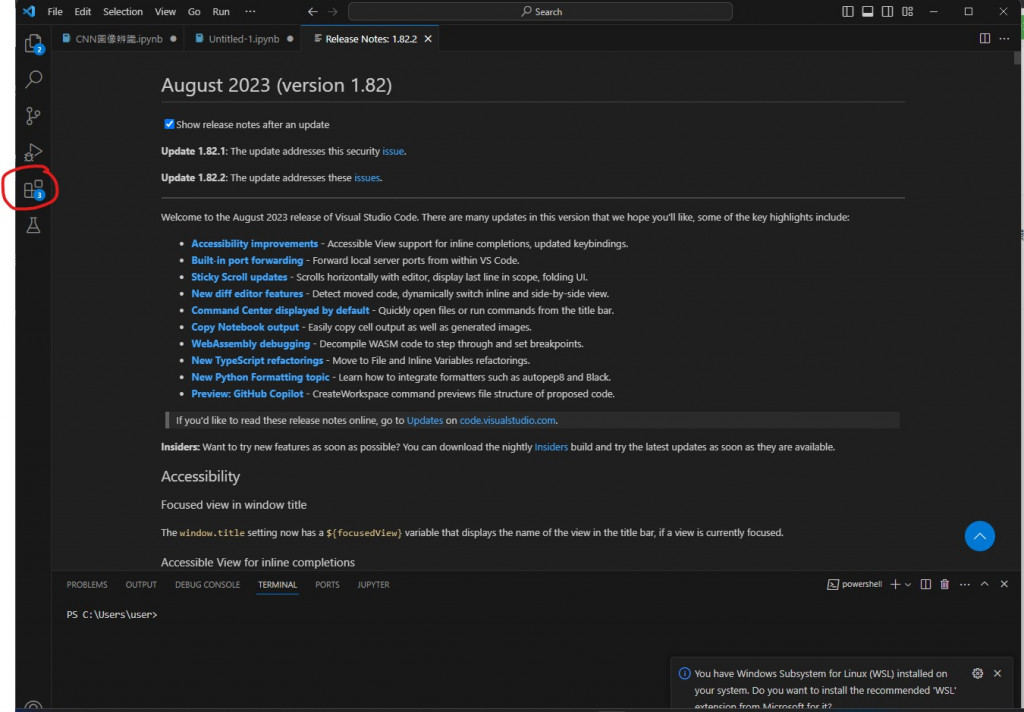Open the Explorer view in activity bar
Screen dimensions: 1024x712
tap(33, 43)
